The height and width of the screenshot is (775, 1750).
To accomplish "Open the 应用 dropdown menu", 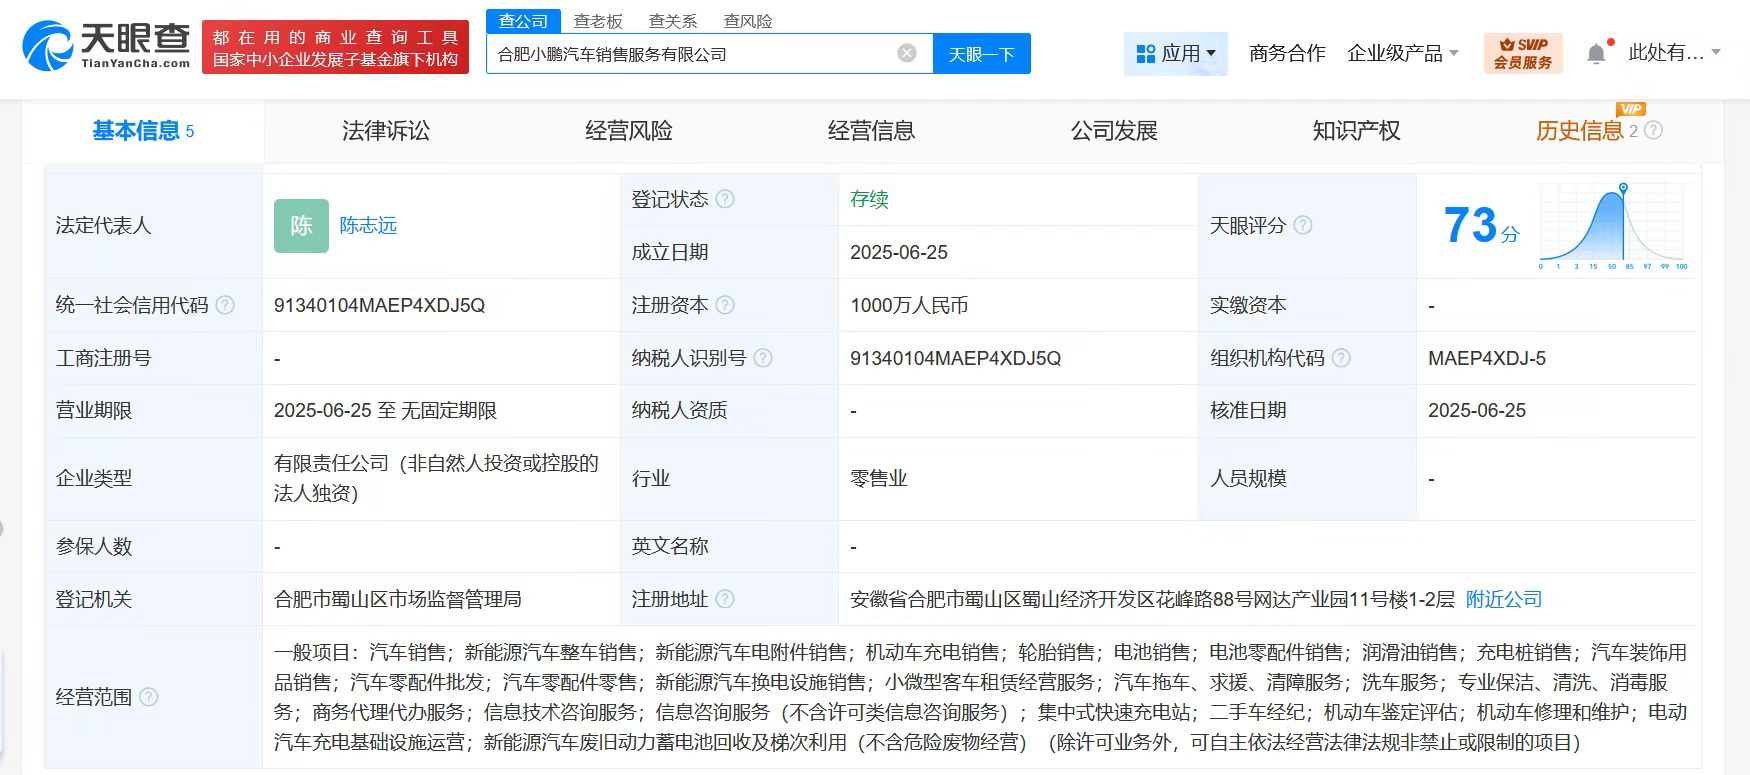I will tap(1176, 53).
